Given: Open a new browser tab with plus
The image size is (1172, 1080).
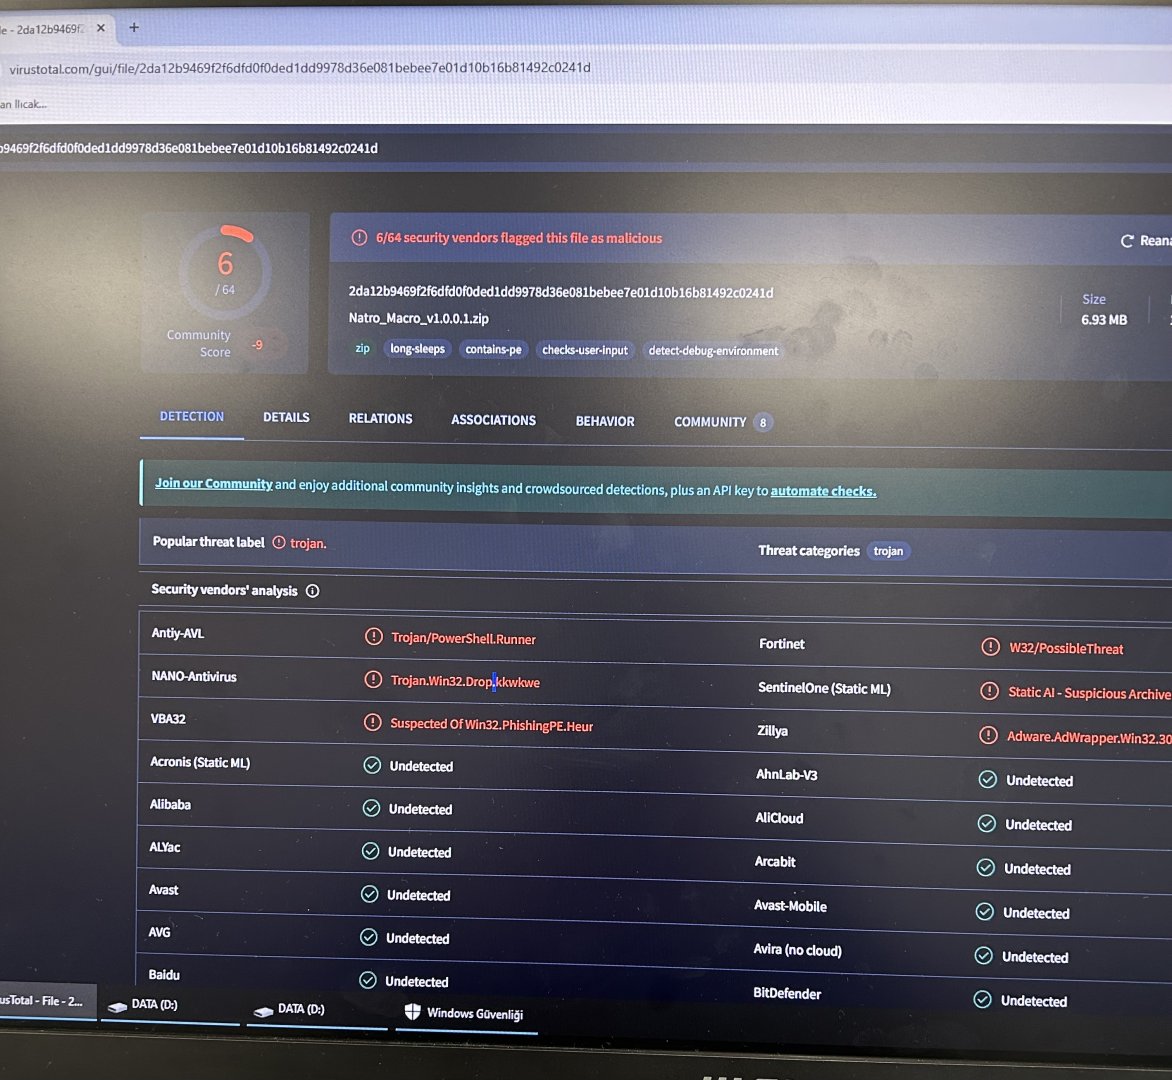Looking at the screenshot, I should pos(134,28).
